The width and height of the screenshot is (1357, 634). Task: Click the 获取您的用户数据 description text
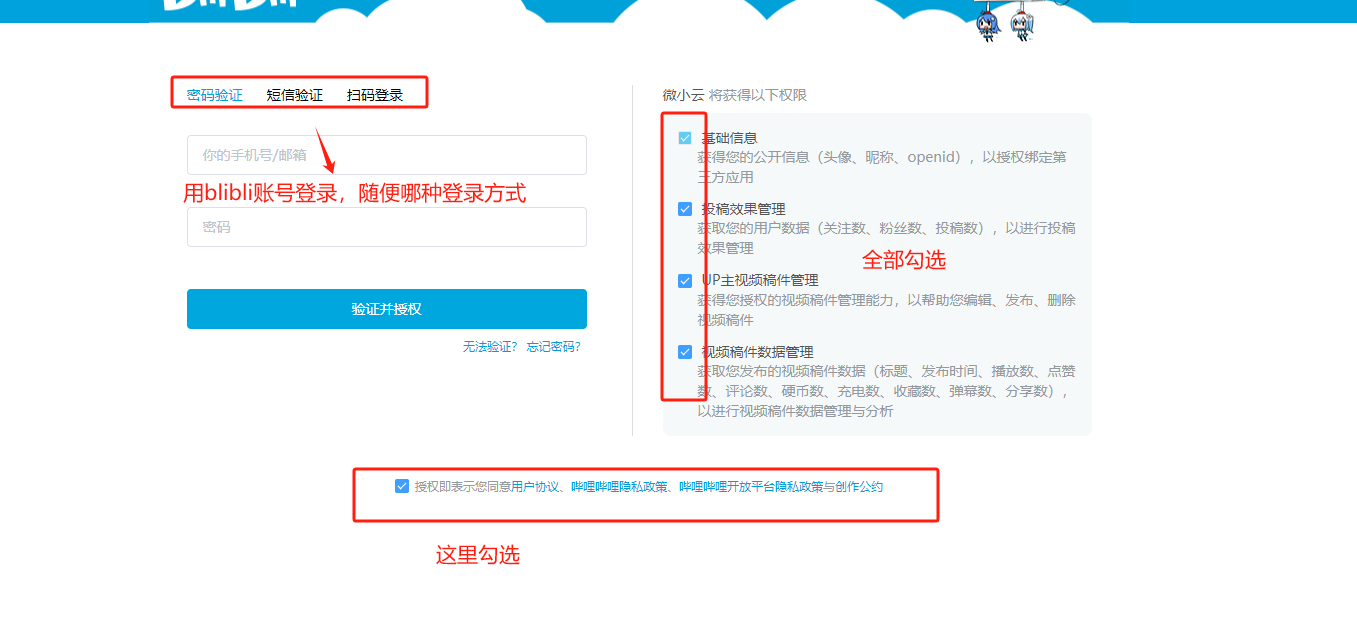point(886,238)
